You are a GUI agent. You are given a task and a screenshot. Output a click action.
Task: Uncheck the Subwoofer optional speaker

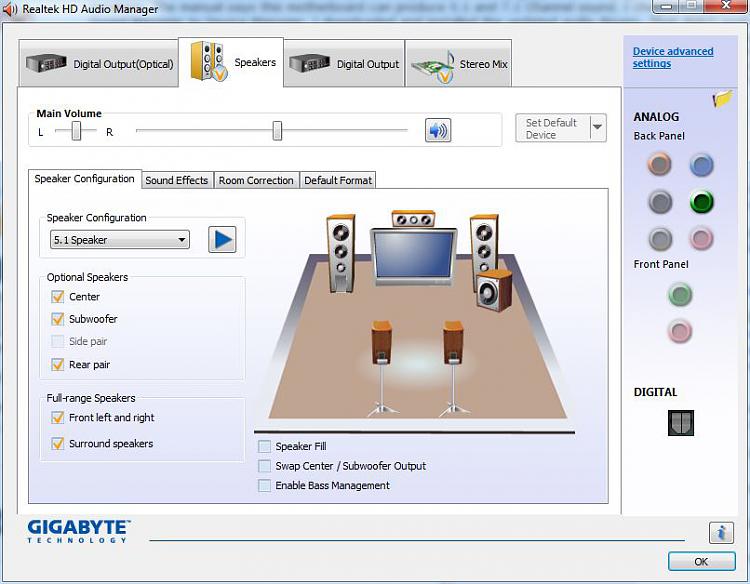coord(57,319)
